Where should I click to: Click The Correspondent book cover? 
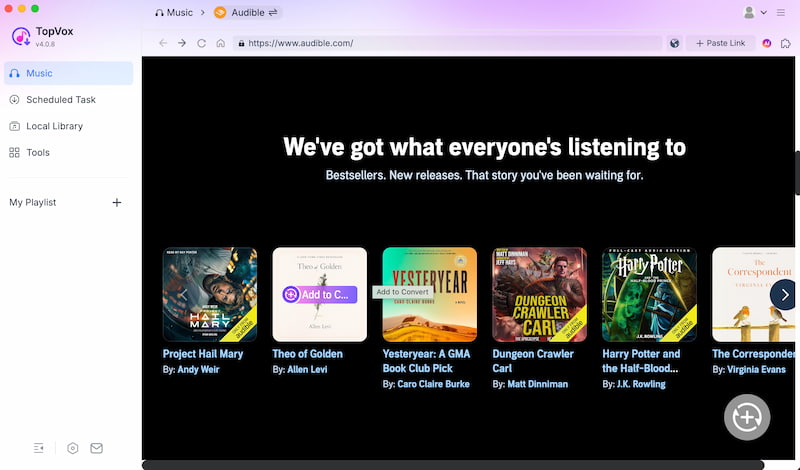[x=754, y=294]
